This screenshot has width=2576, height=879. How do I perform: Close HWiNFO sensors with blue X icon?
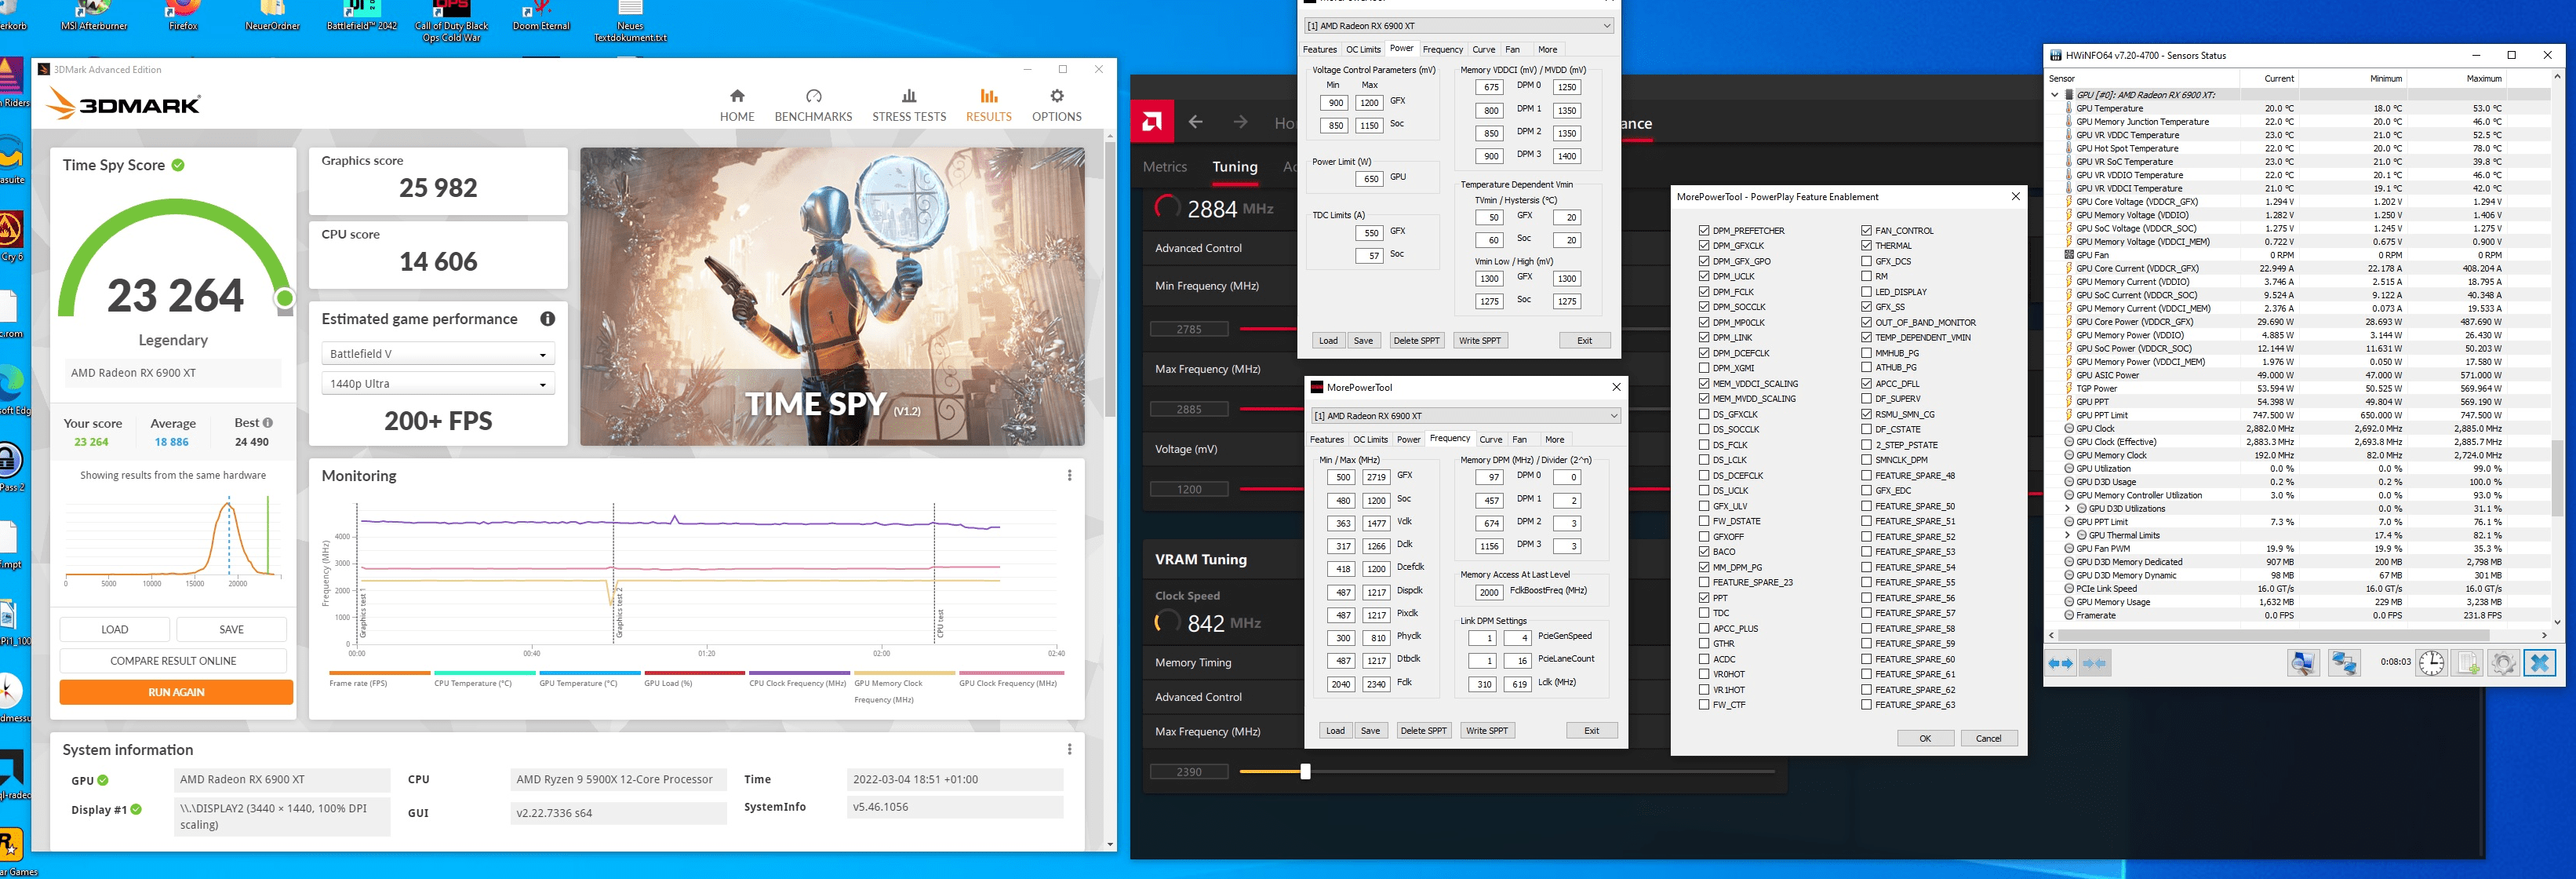point(2540,663)
